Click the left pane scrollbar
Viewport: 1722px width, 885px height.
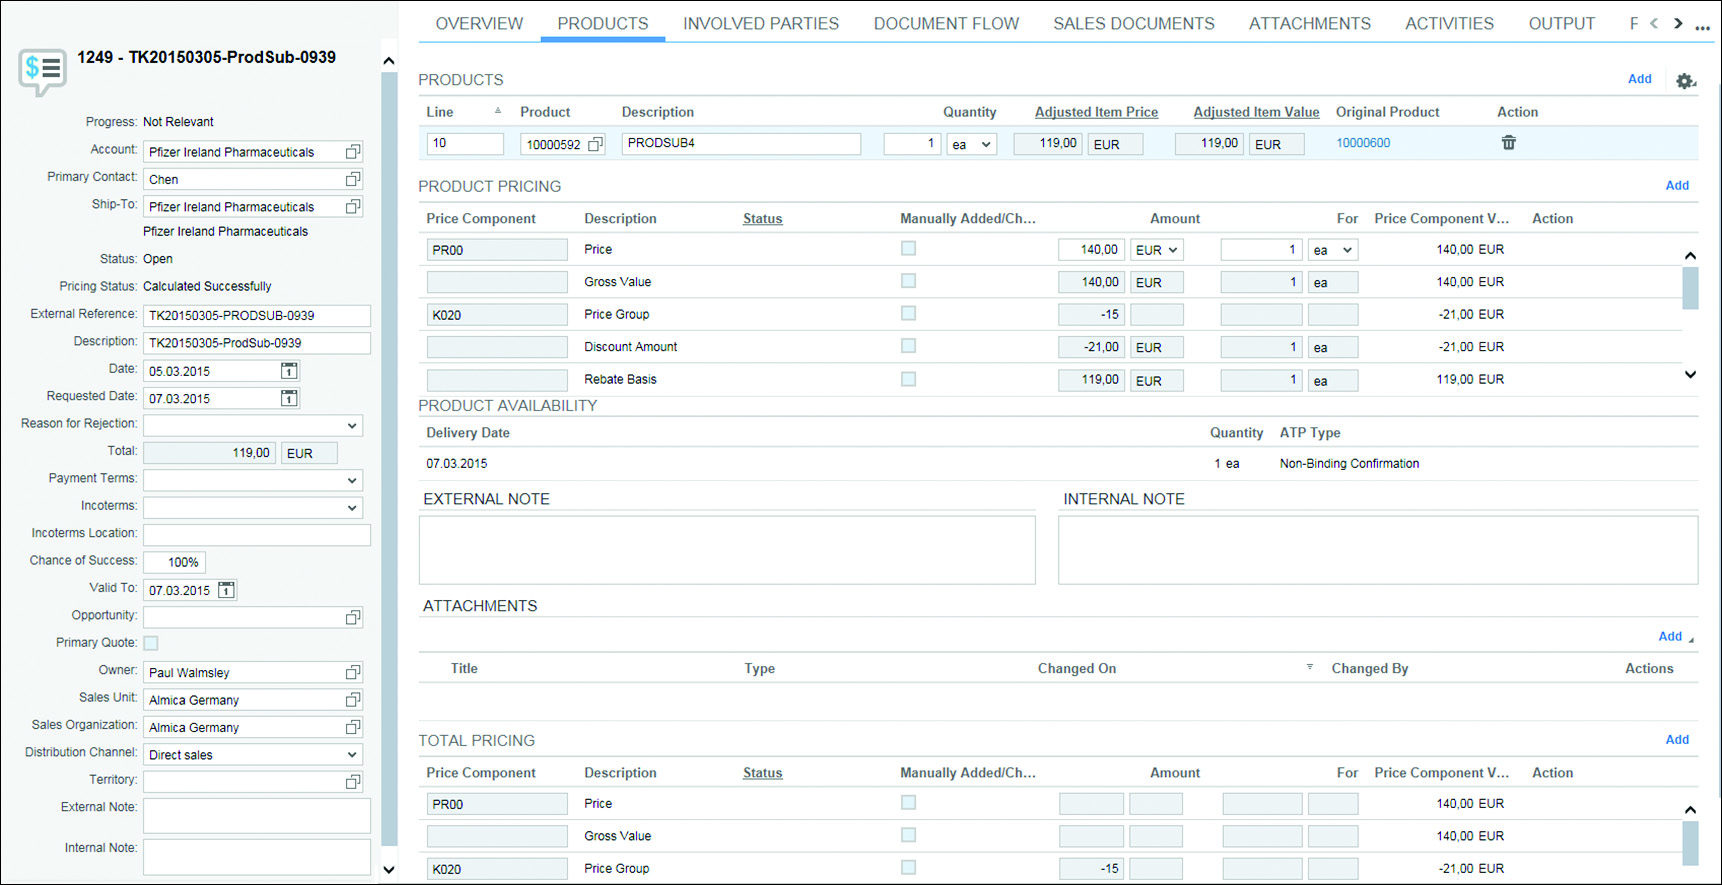[x=389, y=460]
